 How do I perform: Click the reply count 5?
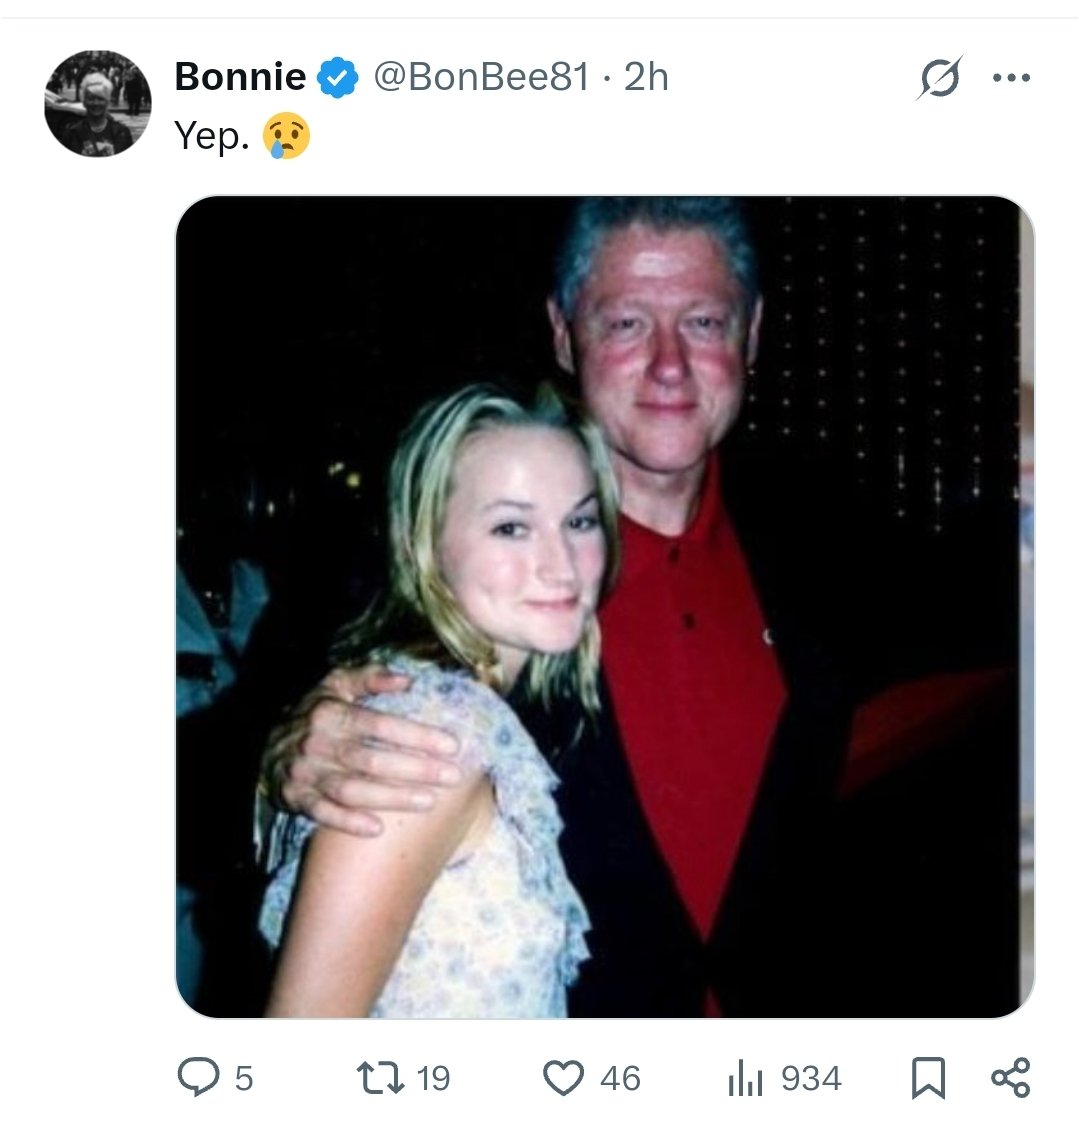(x=244, y=1079)
